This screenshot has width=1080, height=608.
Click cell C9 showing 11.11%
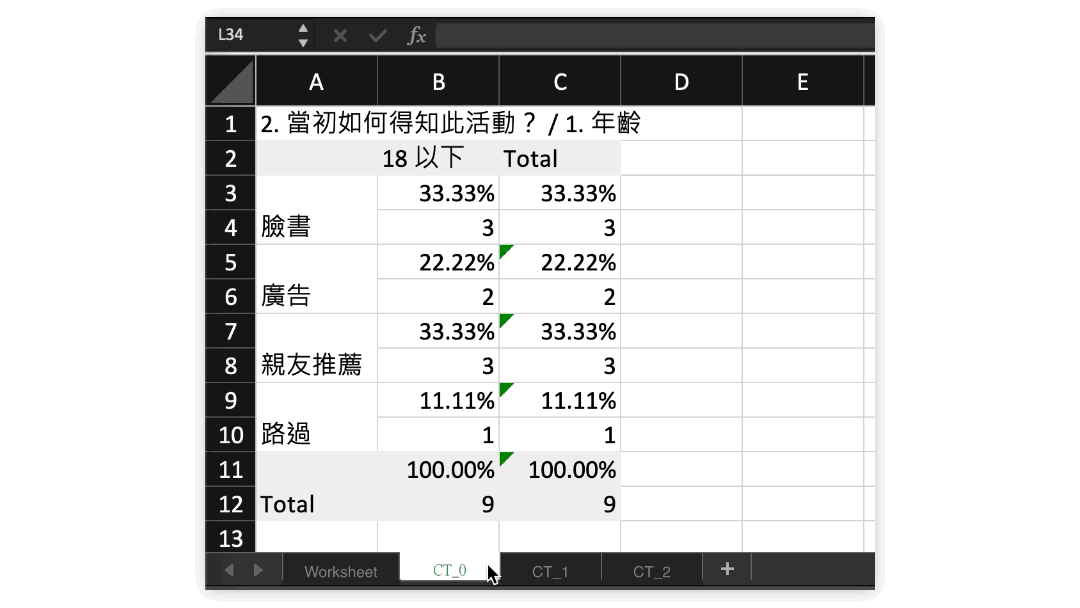coord(560,400)
